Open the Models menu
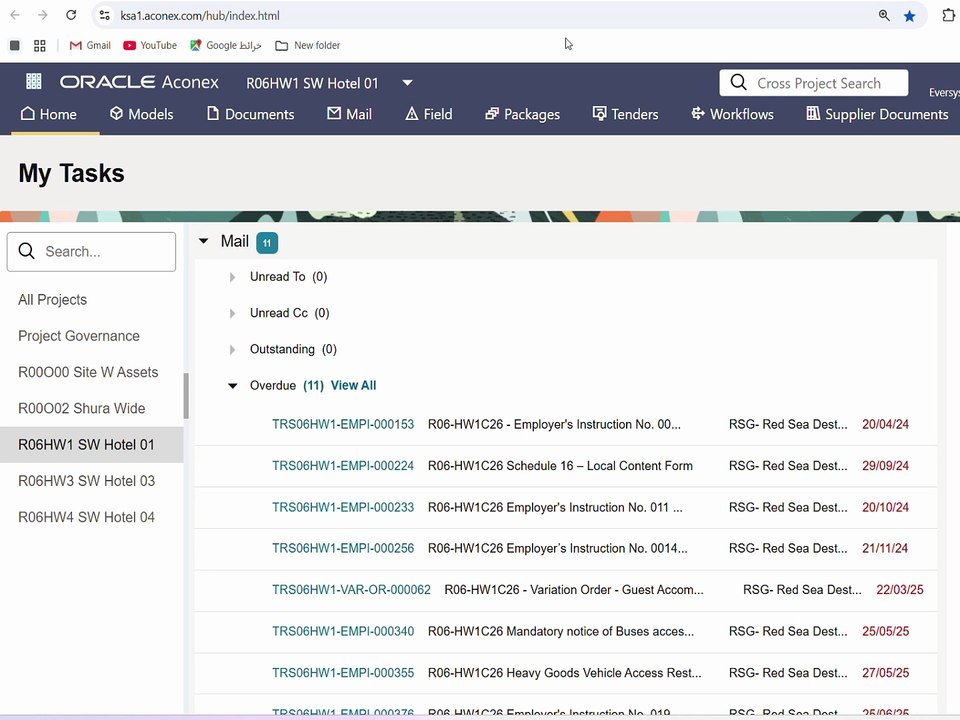 pos(141,114)
